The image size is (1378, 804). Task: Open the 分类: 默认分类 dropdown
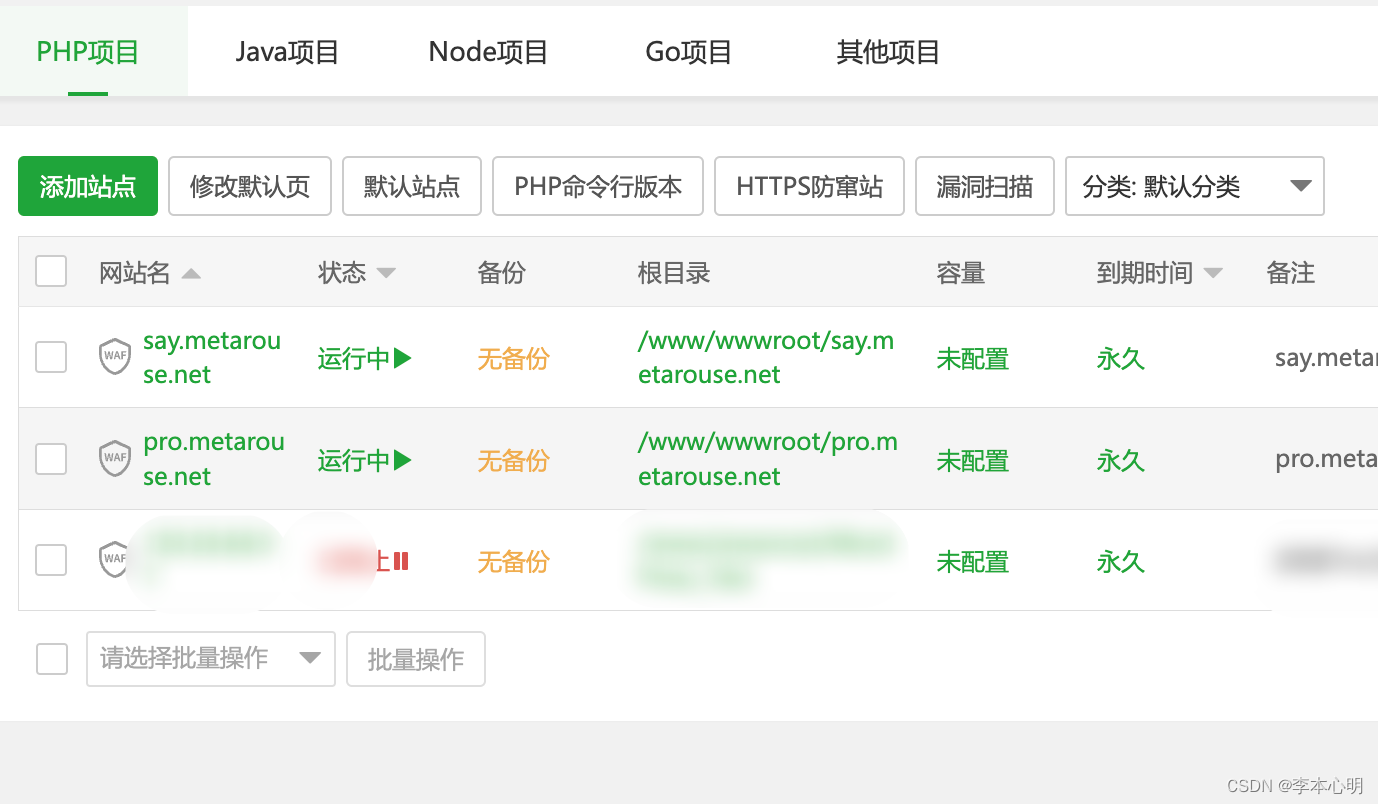[x=1195, y=186]
